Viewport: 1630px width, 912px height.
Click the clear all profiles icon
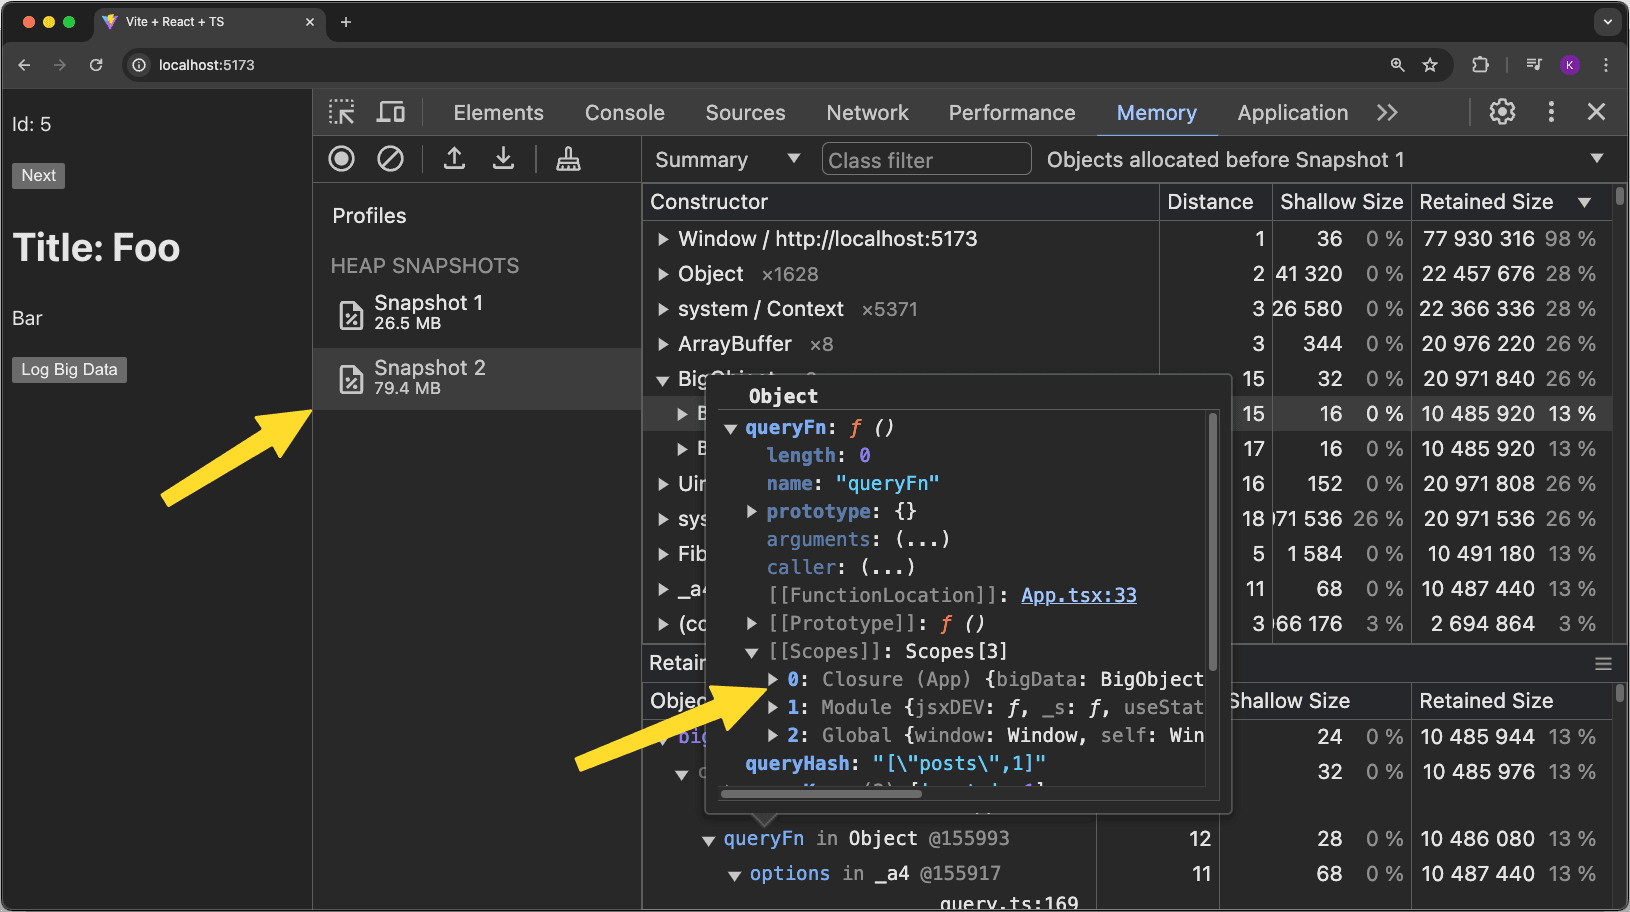click(x=390, y=158)
